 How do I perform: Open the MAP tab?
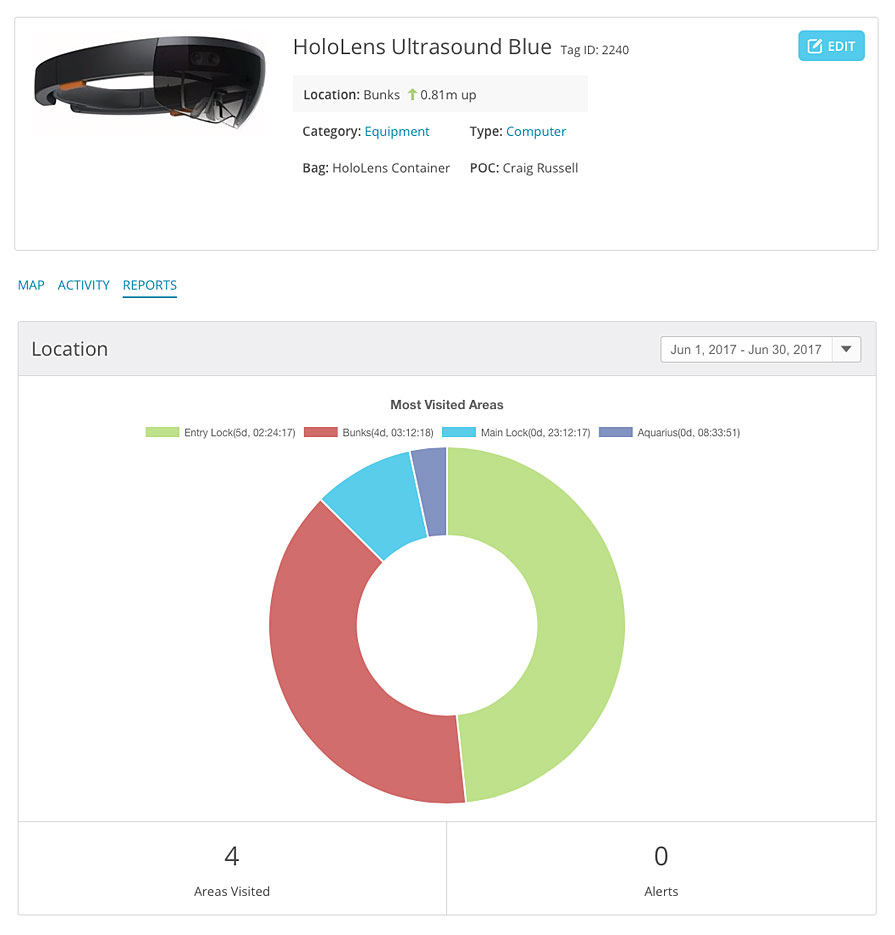pos(31,285)
